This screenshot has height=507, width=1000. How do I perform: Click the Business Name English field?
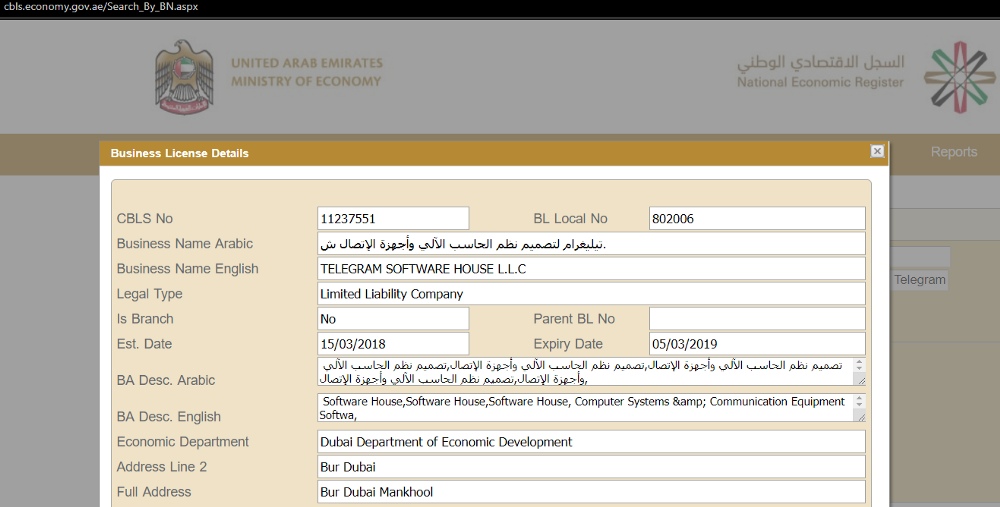[x=590, y=269]
